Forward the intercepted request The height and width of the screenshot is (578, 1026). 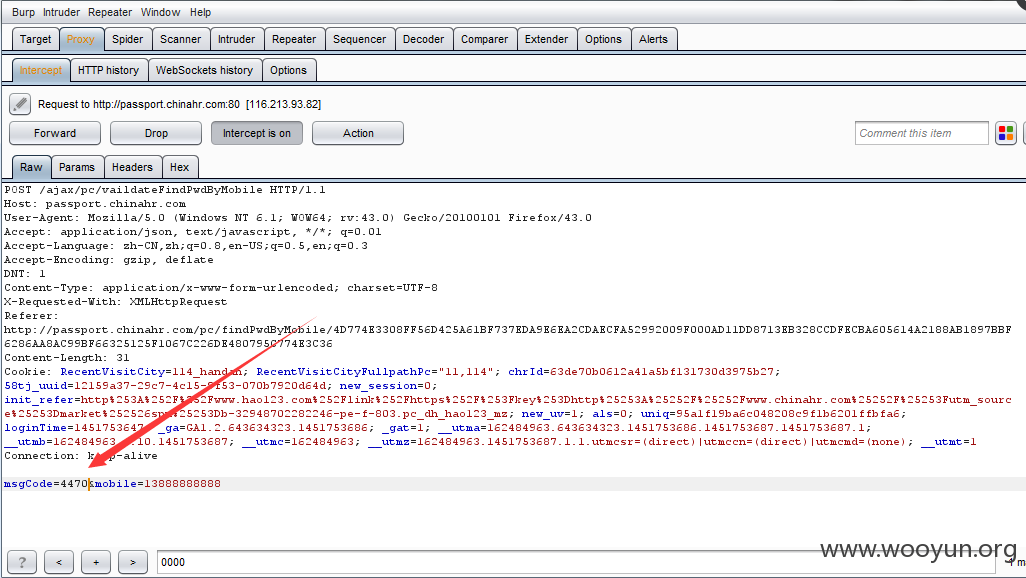pos(55,133)
